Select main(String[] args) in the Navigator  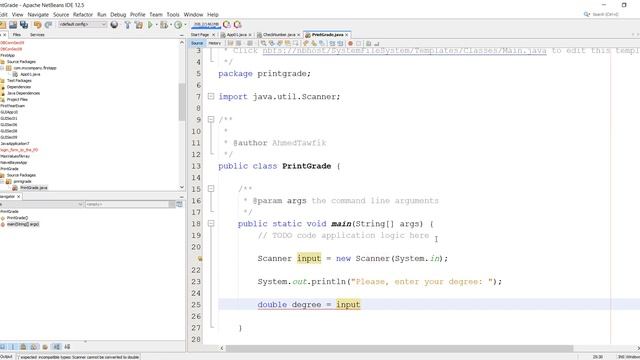(23, 224)
